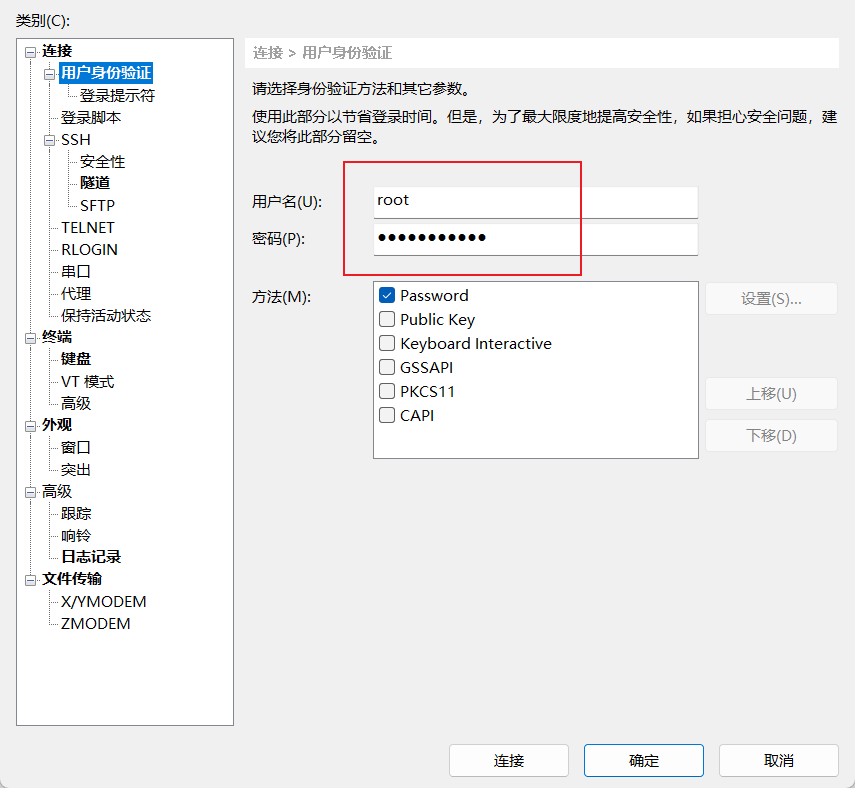
Task: Collapse the SSH tree node
Action: coord(50,141)
